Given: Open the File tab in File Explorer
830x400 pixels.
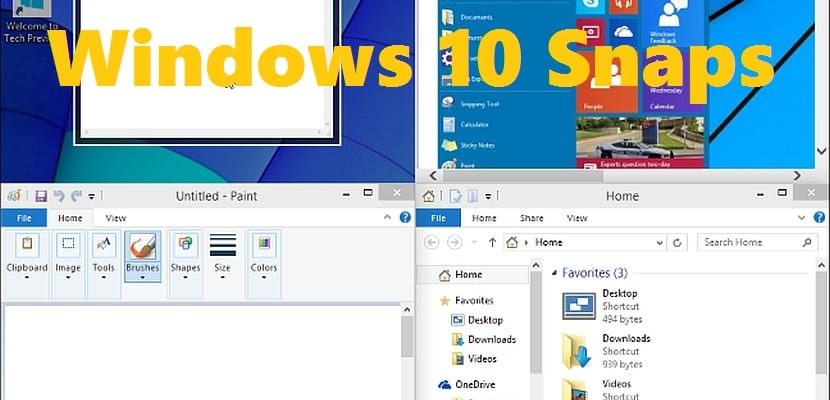Looking at the screenshot, I should point(438,218).
